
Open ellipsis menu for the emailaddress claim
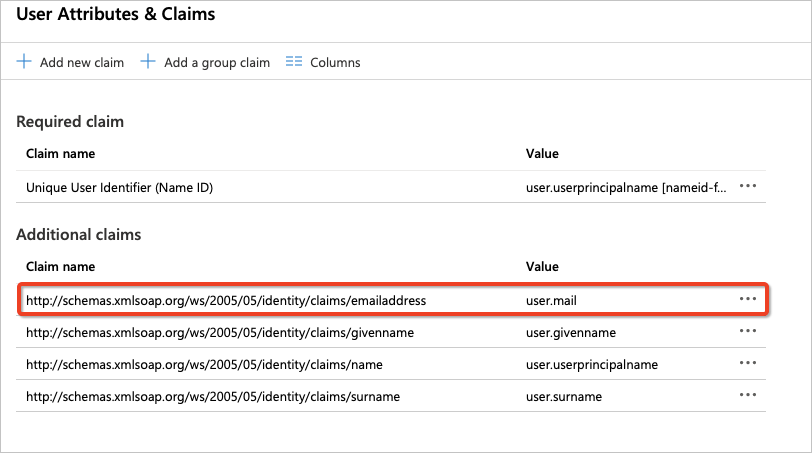click(x=747, y=299)
